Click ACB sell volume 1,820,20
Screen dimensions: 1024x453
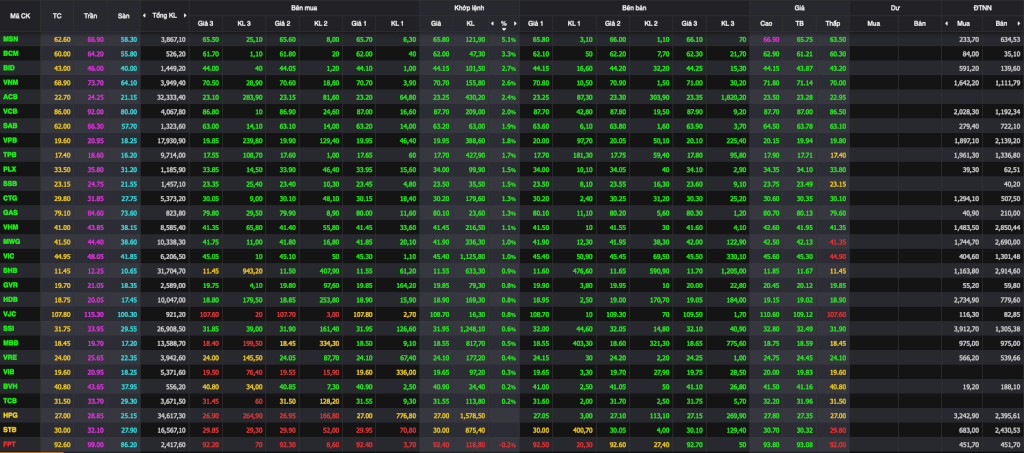click(734, 97)
